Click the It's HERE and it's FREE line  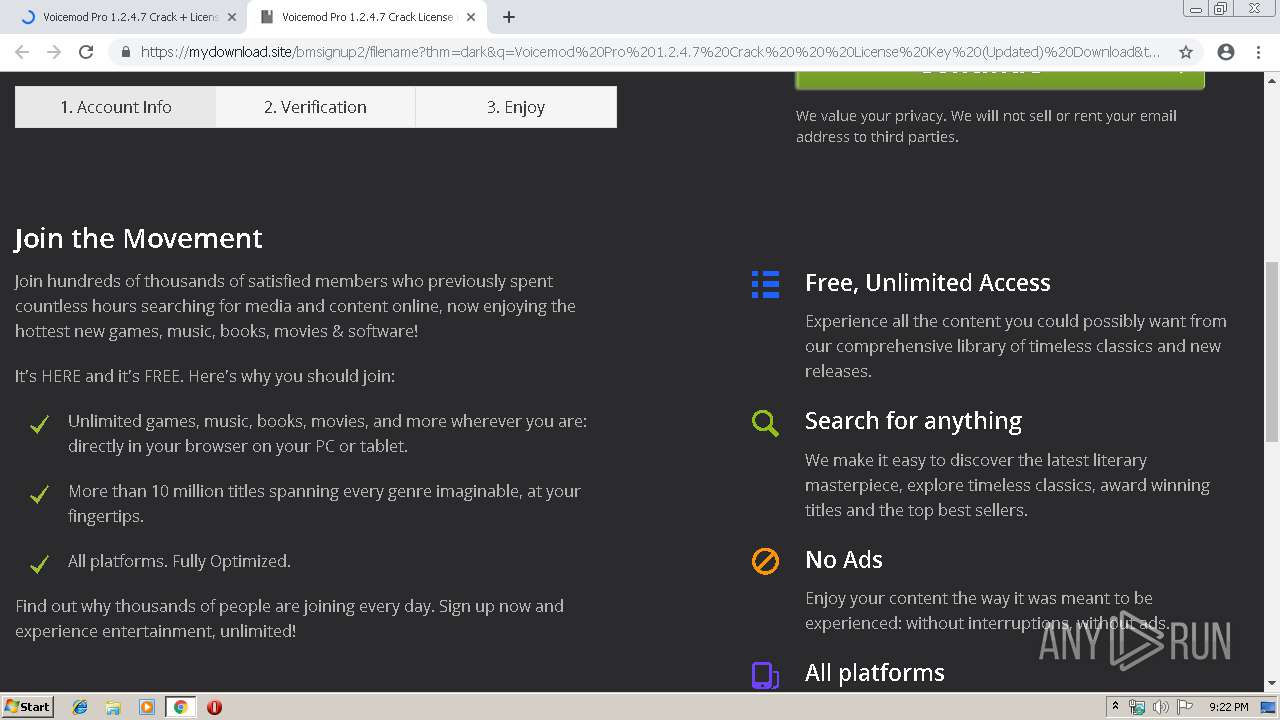tap(205, 376)
